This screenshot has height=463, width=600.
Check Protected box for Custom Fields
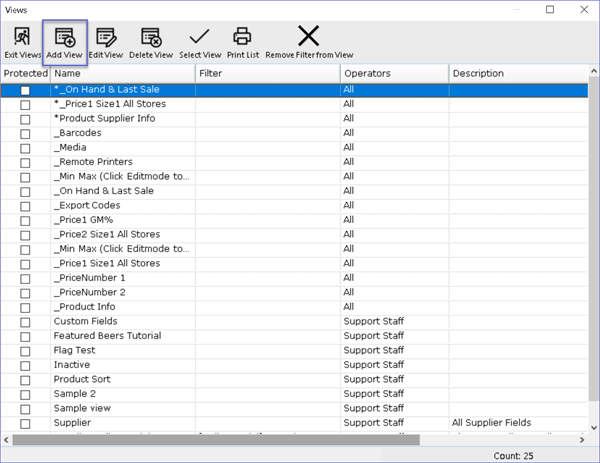(x=25, y=322)
